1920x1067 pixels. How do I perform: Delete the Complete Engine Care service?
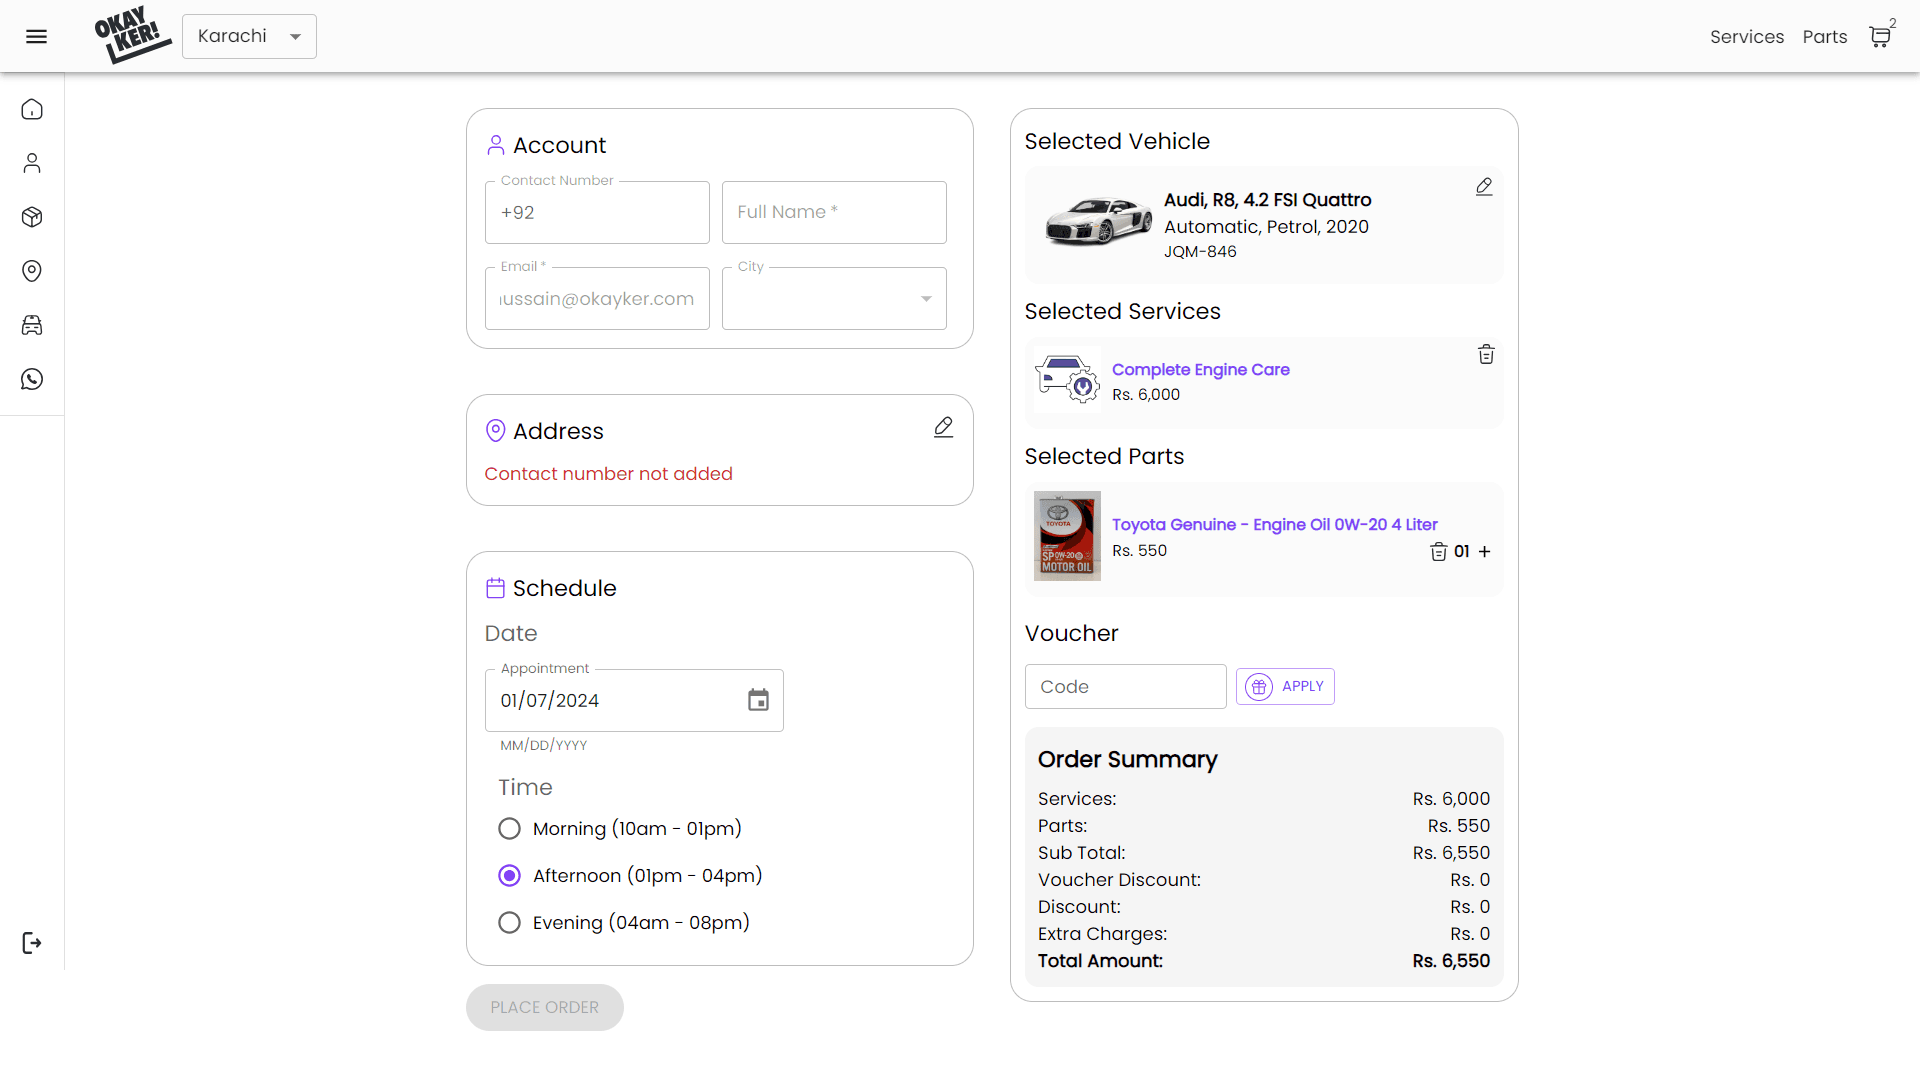click(x=1486, y=354)
